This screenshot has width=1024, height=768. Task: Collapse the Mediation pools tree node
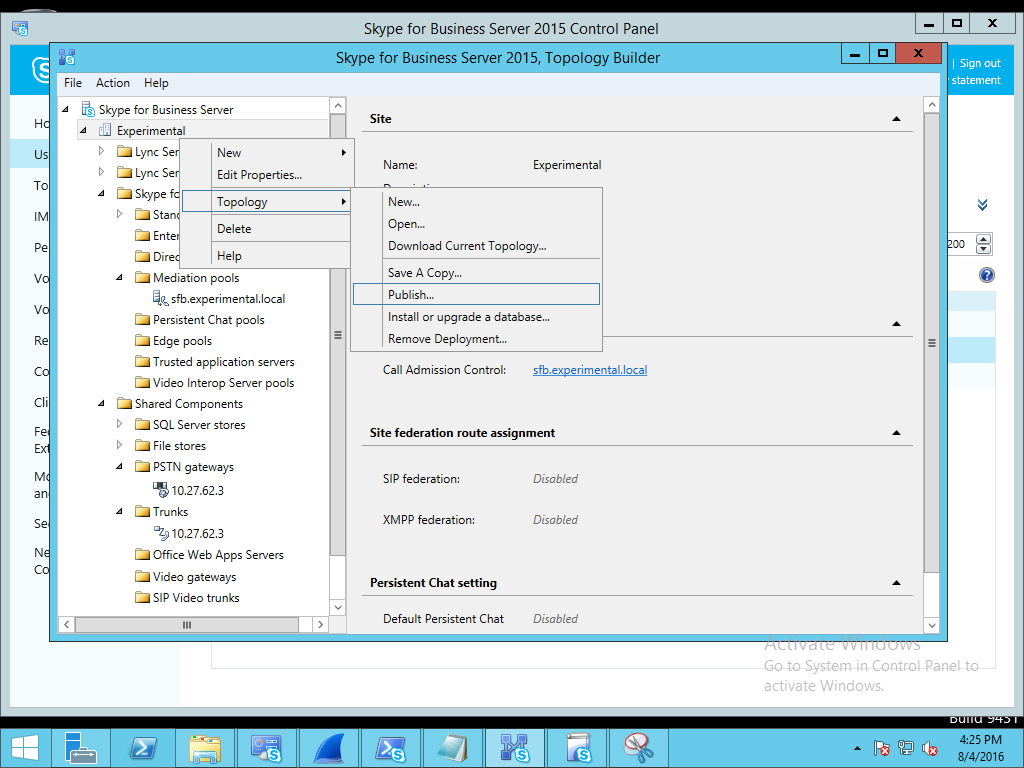pos(119,278)
